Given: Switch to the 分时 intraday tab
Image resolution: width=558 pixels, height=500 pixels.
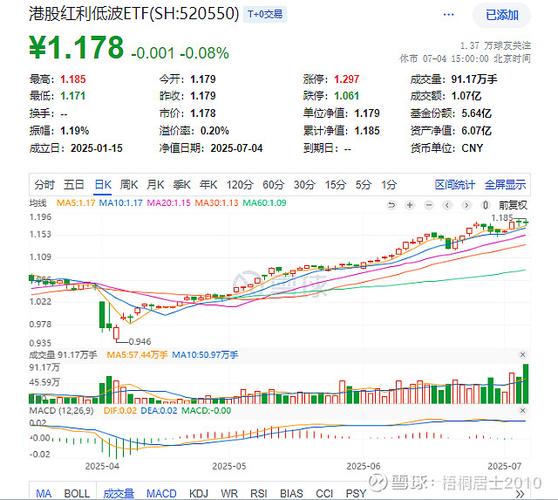Looking at the screenshot, I should pos(44,185).
